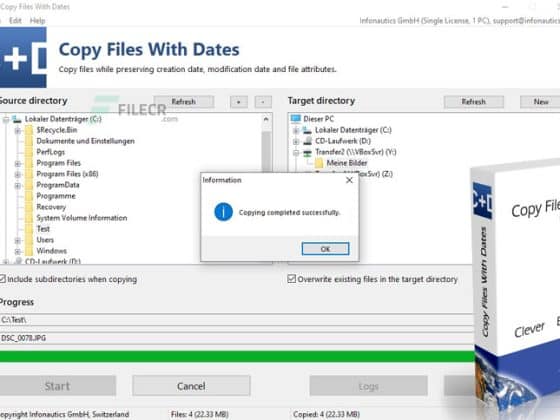Screen dimensions: 560x420
Task: Select the Programme folder icon
Action: coord(29,196)
